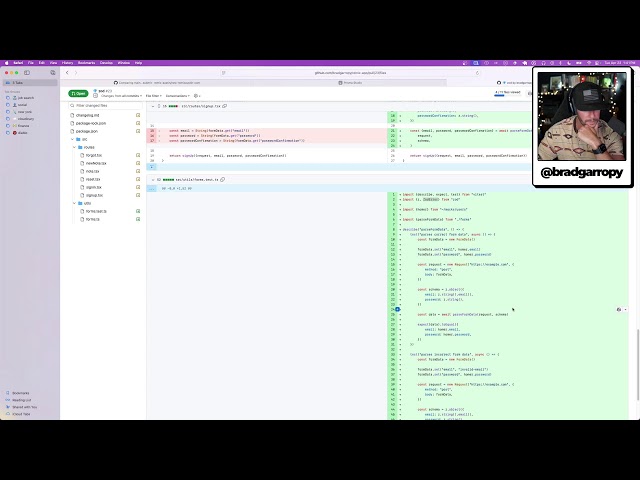Select forms.ts in file tree
640x480 pixels.
92,219
